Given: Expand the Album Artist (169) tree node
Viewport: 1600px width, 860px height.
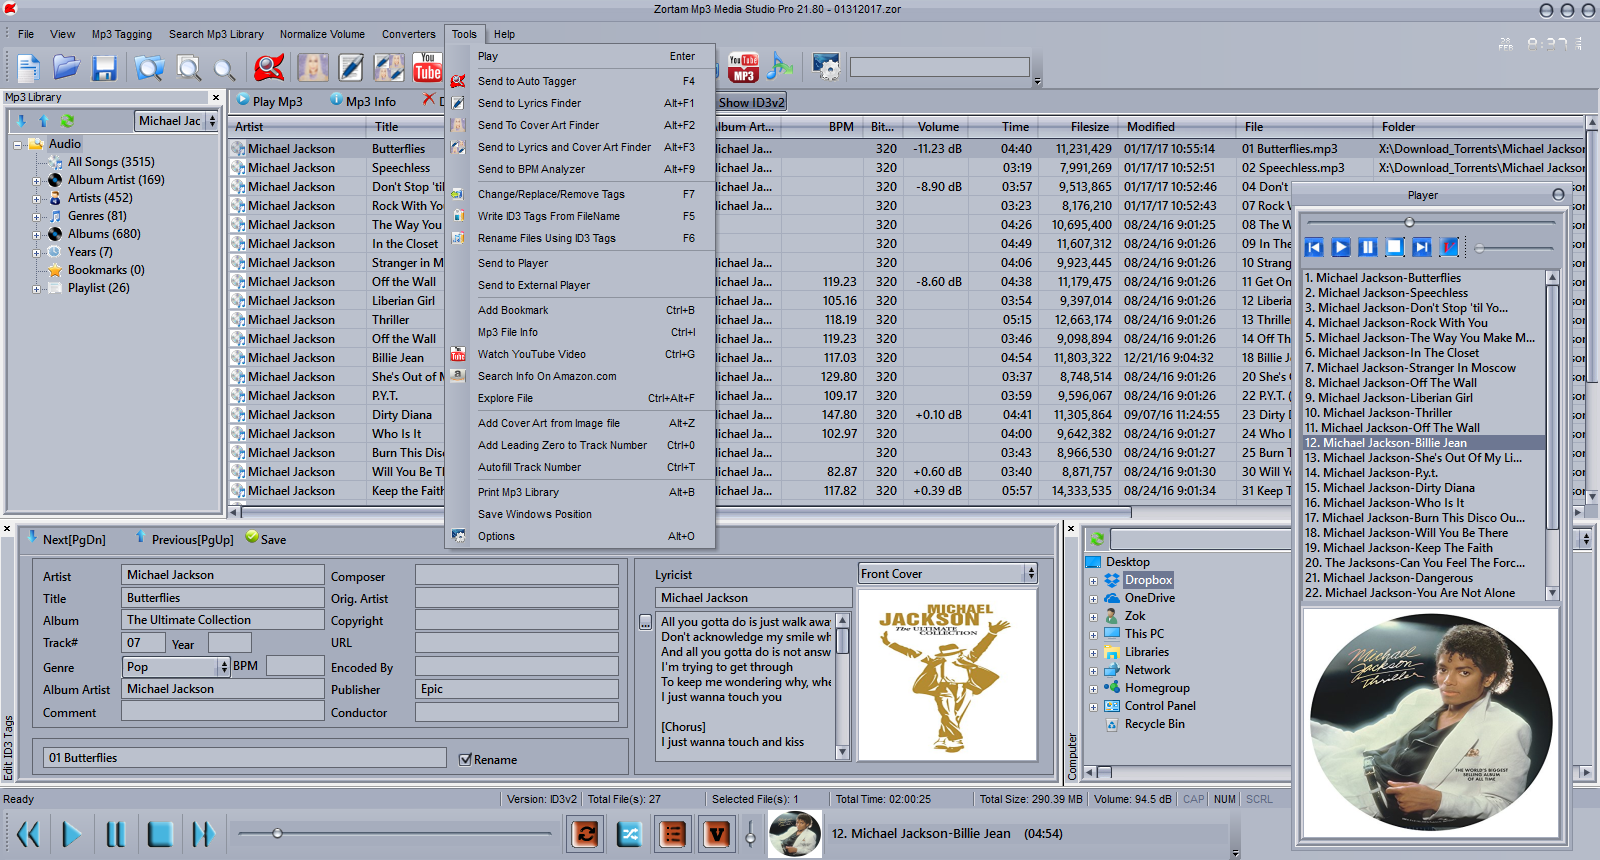Looking at the screenshot, I should (37, 181).
